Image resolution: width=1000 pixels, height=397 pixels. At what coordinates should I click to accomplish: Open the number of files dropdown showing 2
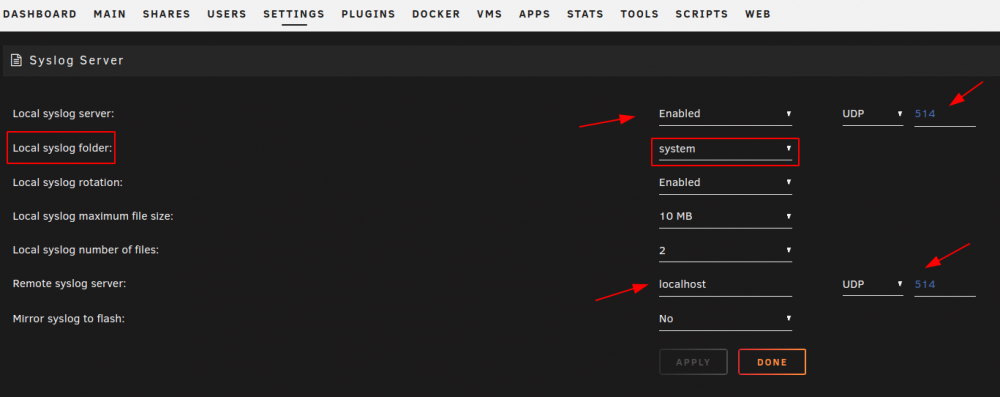(x=725, y=251)
